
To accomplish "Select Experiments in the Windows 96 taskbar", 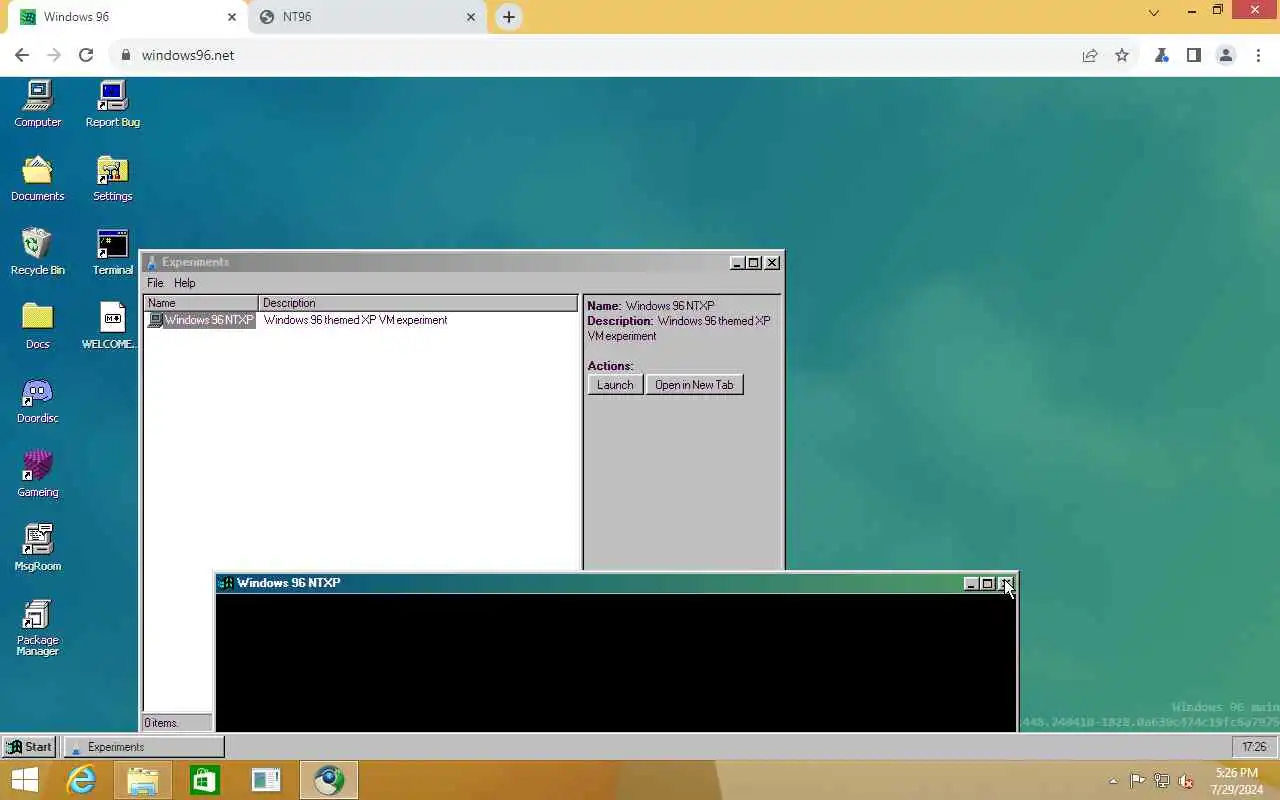I will [144, 746].
